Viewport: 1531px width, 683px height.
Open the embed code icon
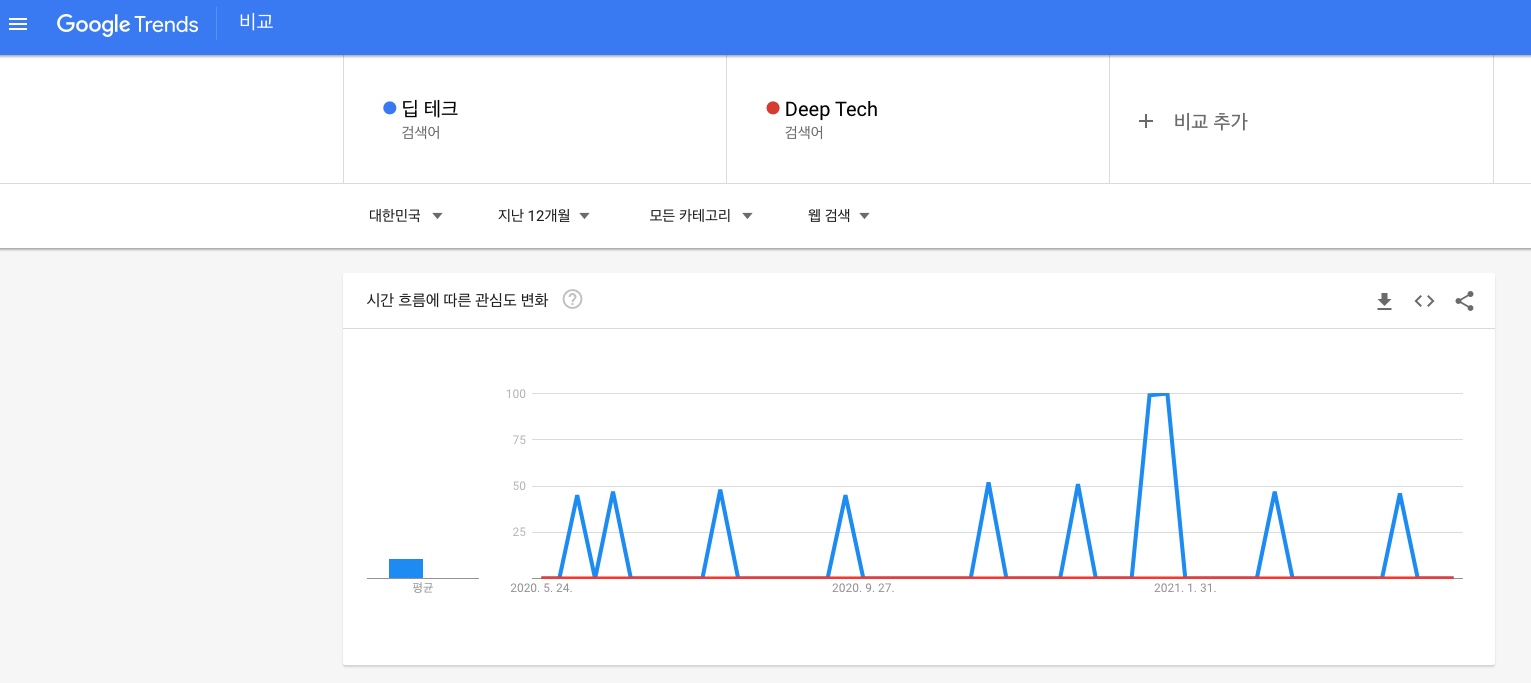[1424, 301]
